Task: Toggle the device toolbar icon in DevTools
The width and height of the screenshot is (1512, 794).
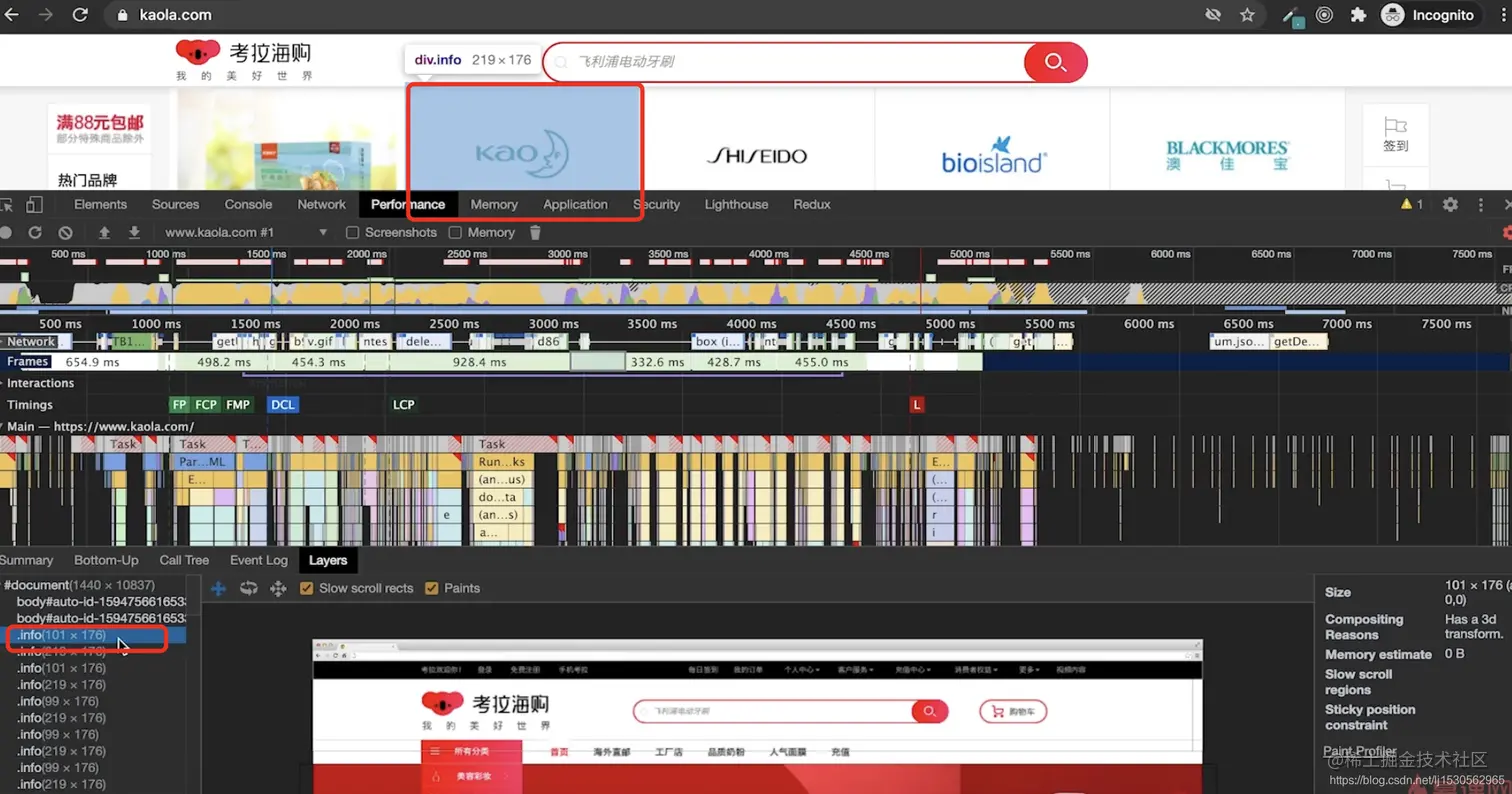Action: pos(34,204)
